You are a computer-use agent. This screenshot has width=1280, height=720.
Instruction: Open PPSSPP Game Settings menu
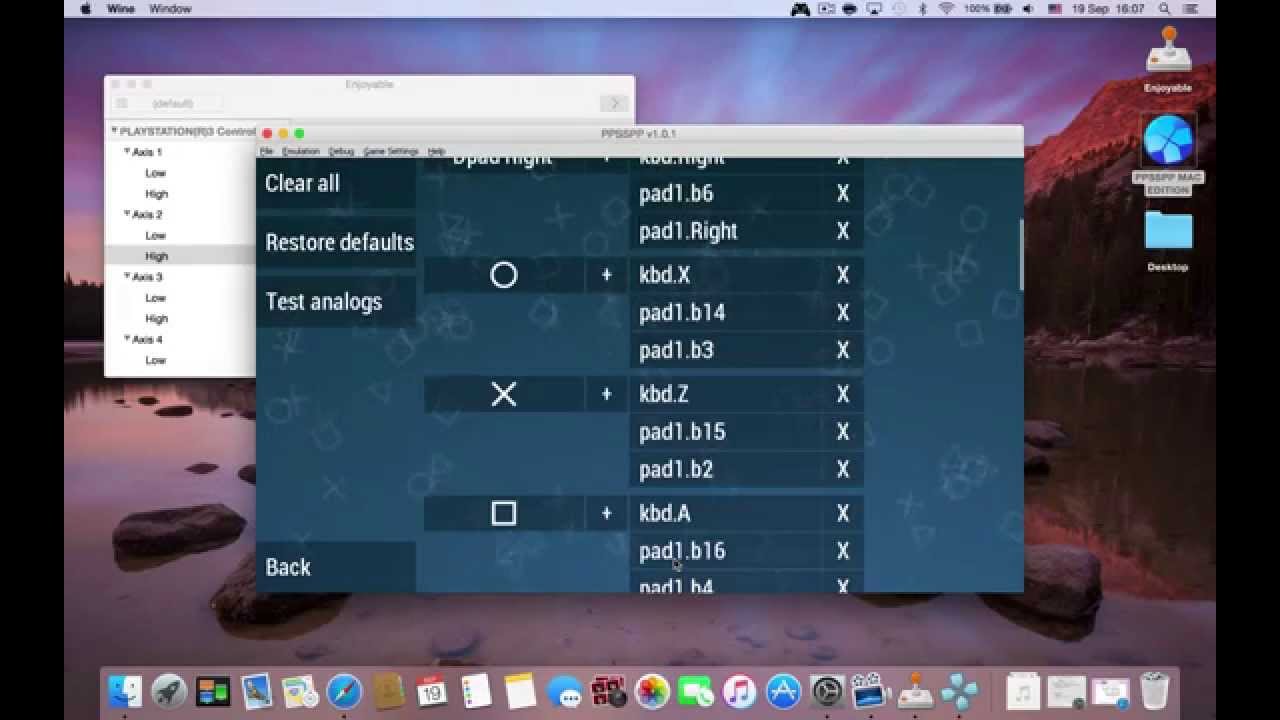pyautogui.click(x=390, y=151)
